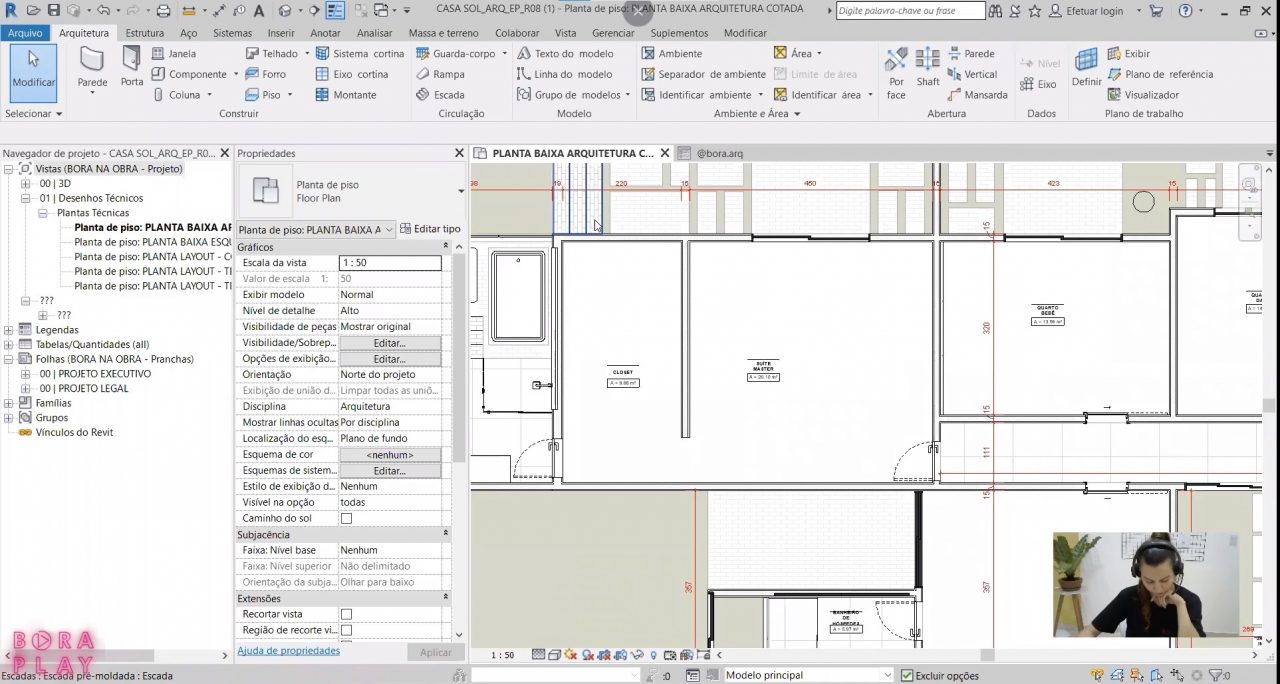Toggle Thin Lines in quick access toolbar

point(334,10)
